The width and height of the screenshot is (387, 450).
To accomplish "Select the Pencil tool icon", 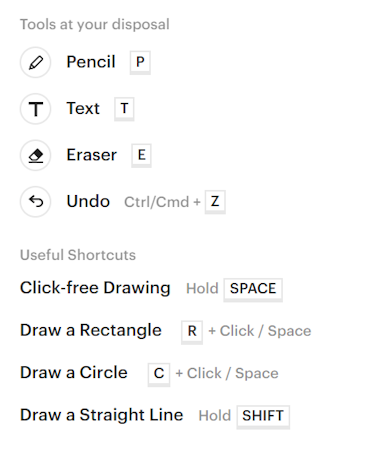I will coord(35,62).
